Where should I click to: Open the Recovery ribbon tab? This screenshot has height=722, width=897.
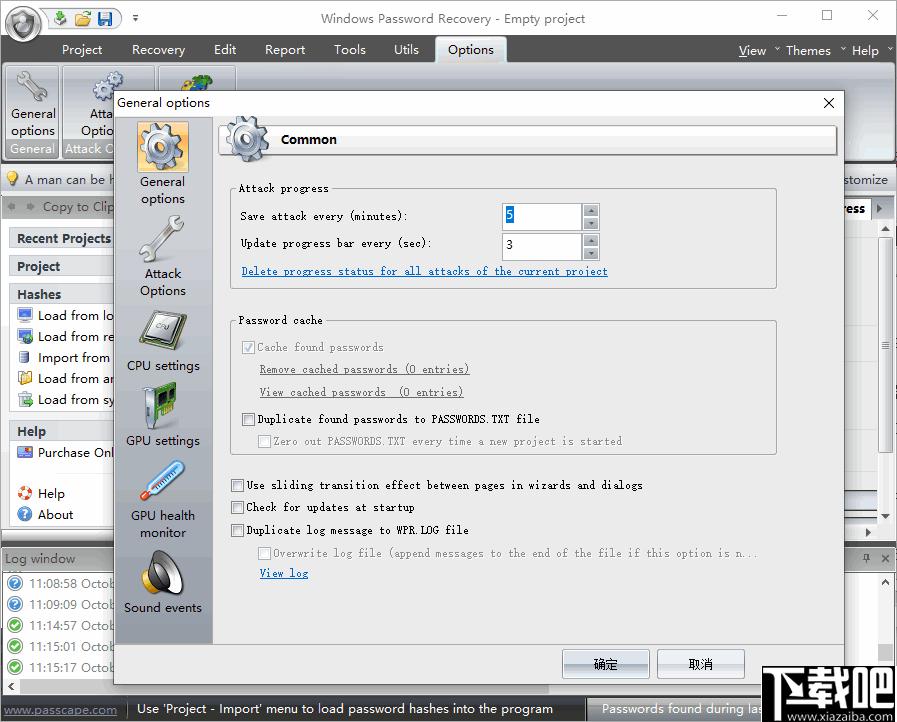(x=158, y=50)
